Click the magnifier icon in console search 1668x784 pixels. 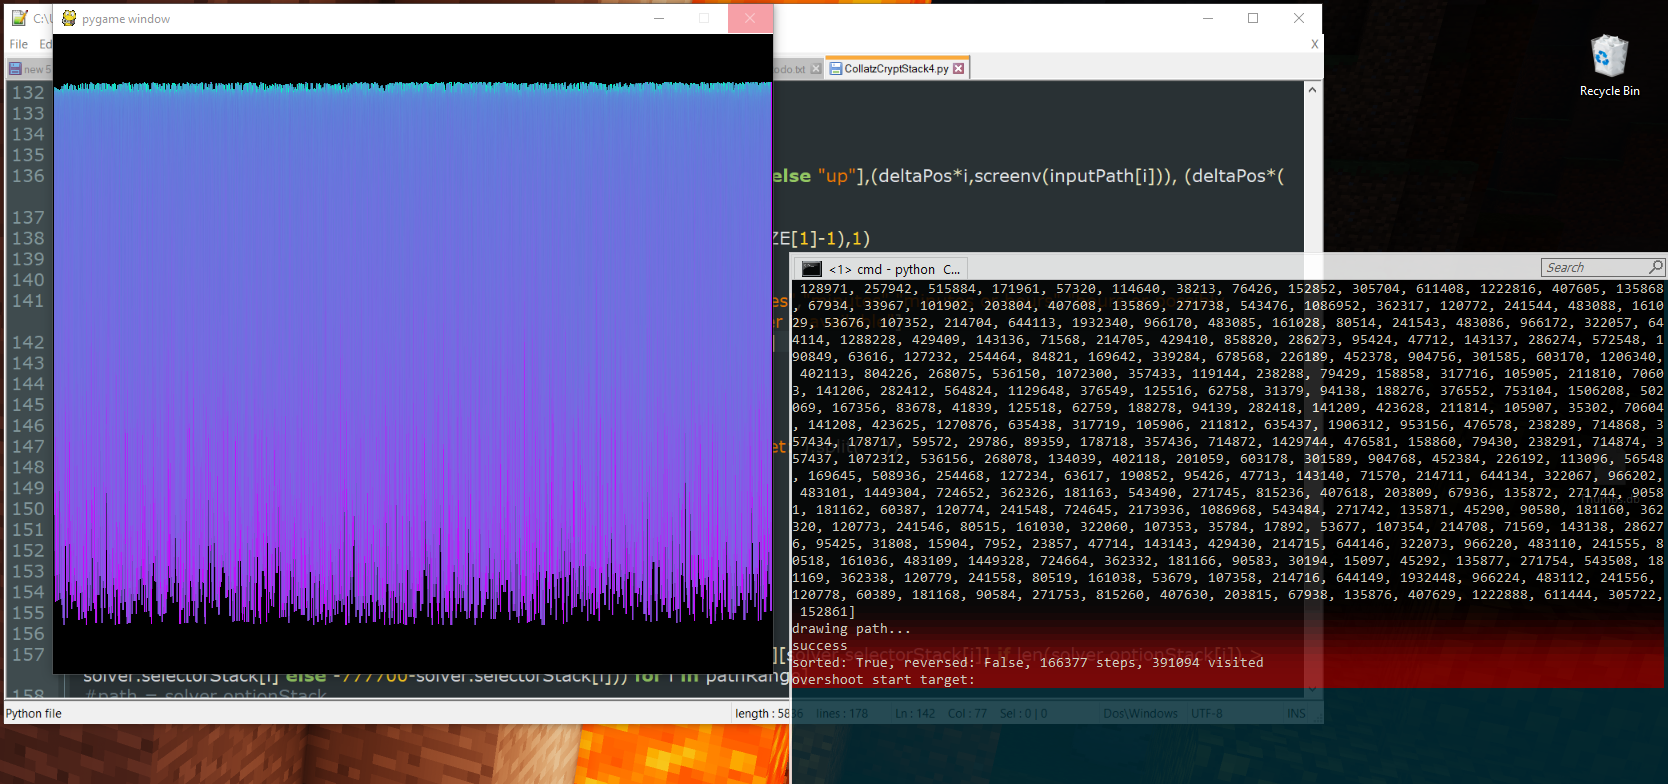tap(1655, 267)
